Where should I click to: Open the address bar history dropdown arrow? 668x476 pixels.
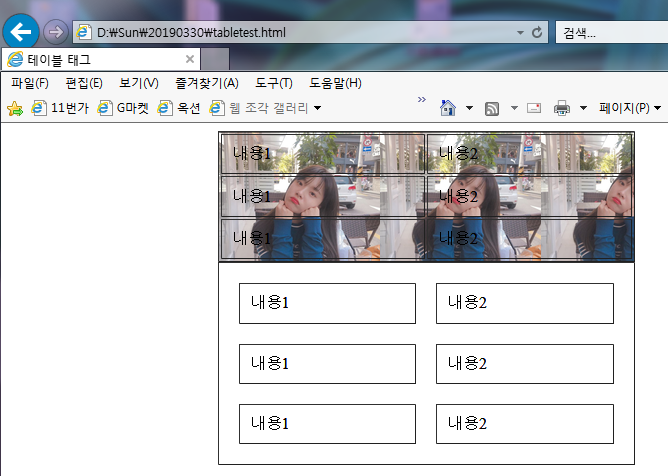(x=520, y=32)
